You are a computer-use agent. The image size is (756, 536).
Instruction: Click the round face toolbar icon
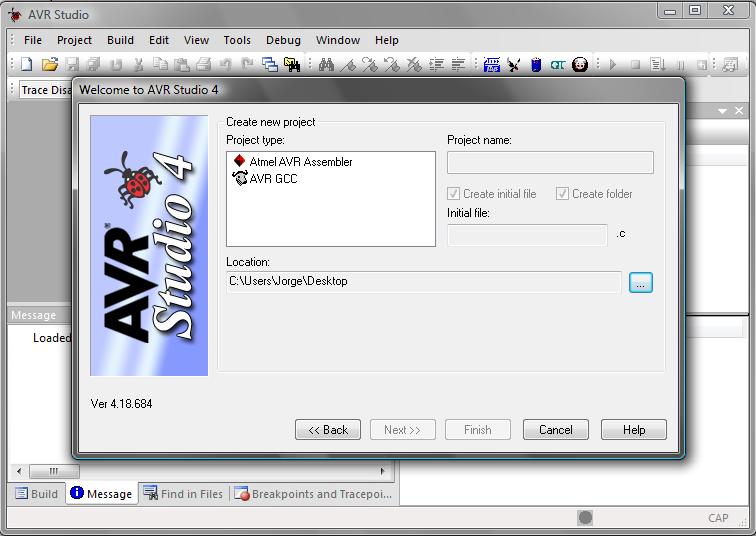pos(580,65)
